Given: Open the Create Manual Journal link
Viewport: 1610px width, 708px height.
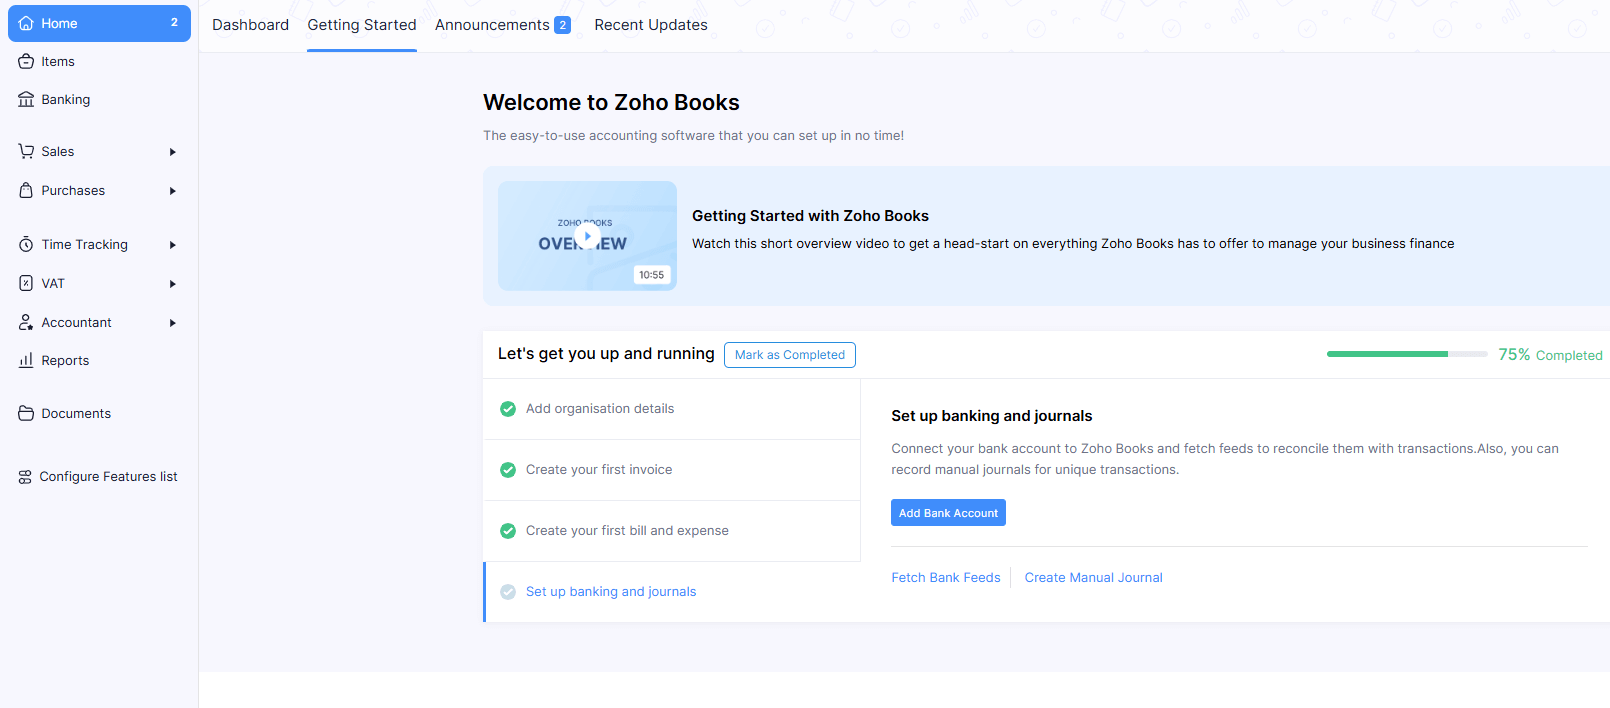Looking at the screenshot, I should [x=1093, y=578].
